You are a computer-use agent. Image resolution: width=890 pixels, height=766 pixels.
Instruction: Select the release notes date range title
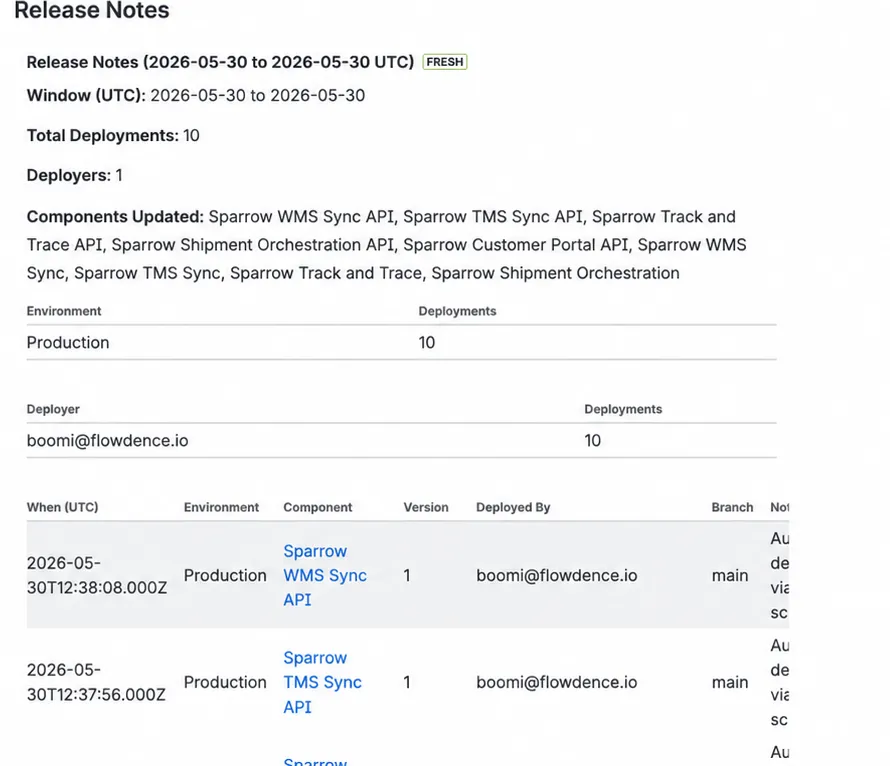point(220,62)
